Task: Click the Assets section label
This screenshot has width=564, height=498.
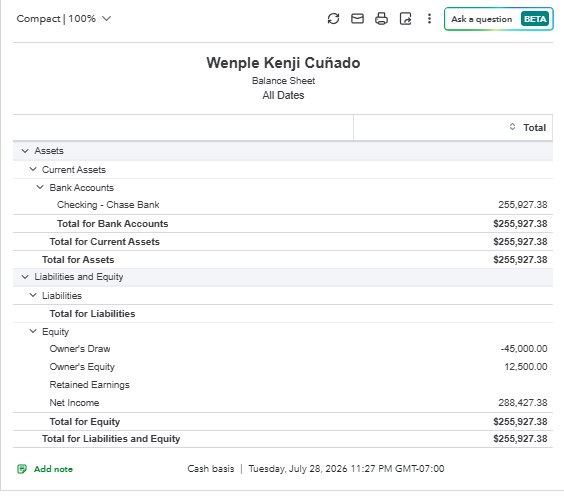Action: [49, 151]
